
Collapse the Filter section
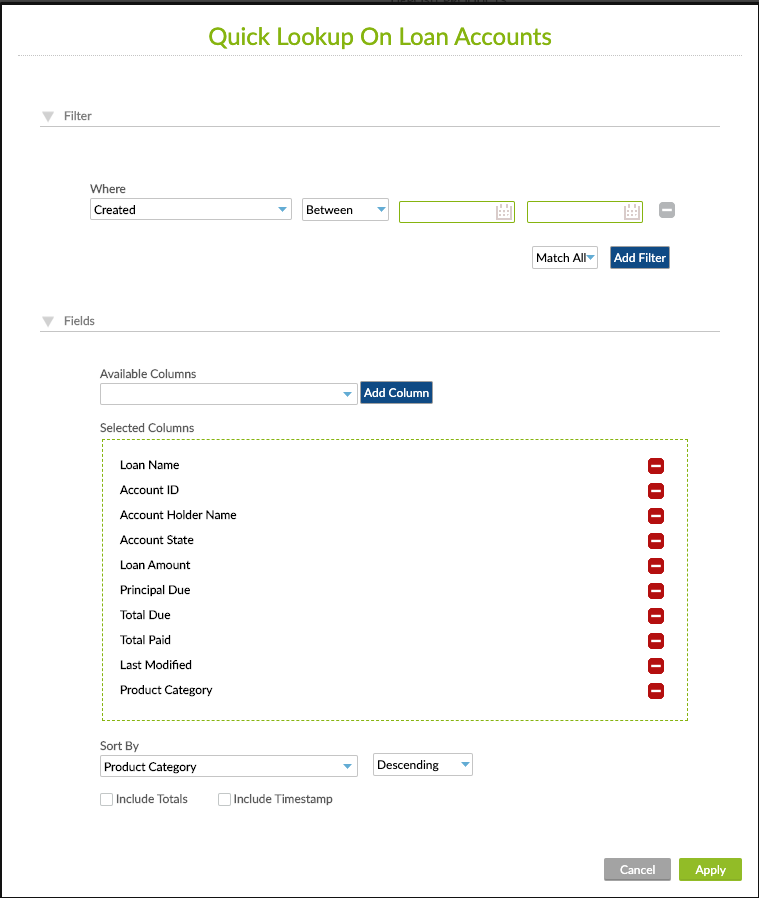pyautogui.click(x=47, y=115)
